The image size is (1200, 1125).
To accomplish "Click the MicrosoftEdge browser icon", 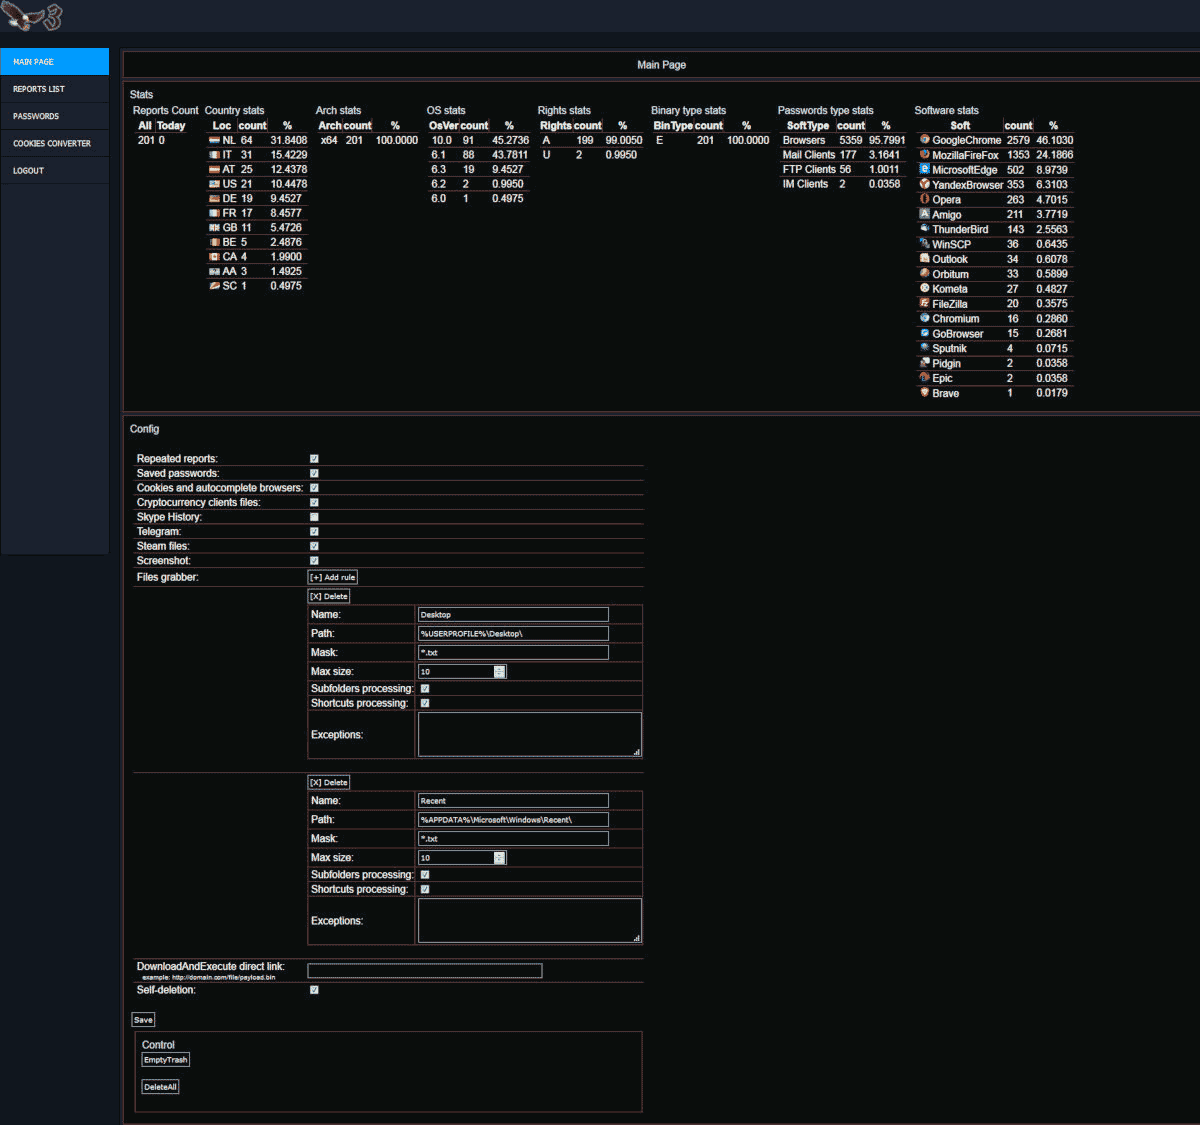I will pos(924,169).
